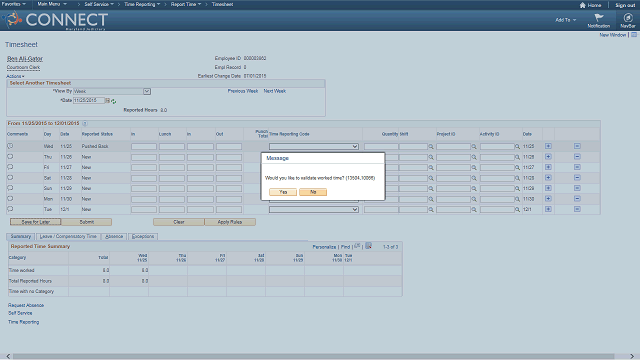Click the green refresh icon beside Date
The width and height of the screenshot is (640, 360).
[x=113, y=101]
